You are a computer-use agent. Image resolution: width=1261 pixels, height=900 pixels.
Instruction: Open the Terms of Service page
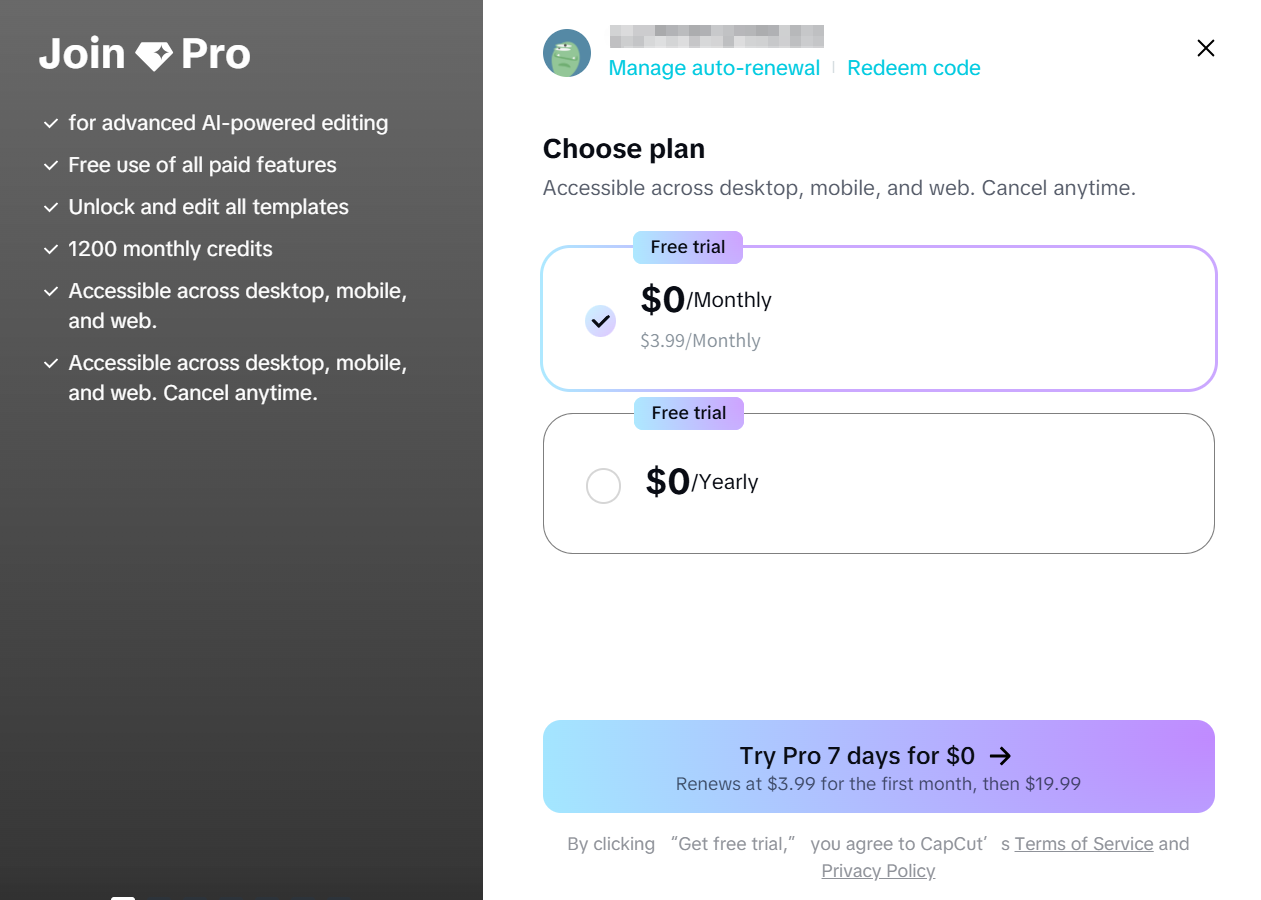click(1084, 844)
